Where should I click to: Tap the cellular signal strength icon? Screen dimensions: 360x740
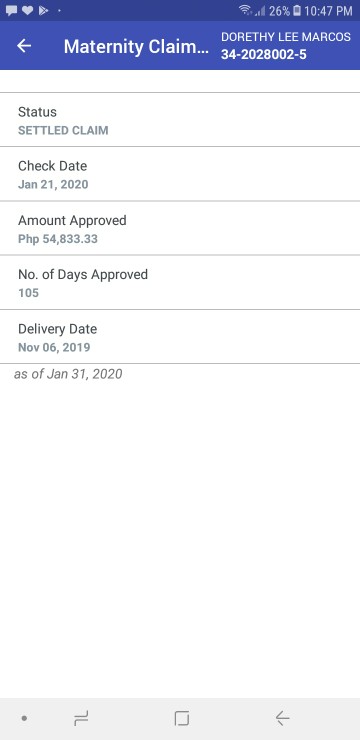pyautogui.click(x=260, y=11)
